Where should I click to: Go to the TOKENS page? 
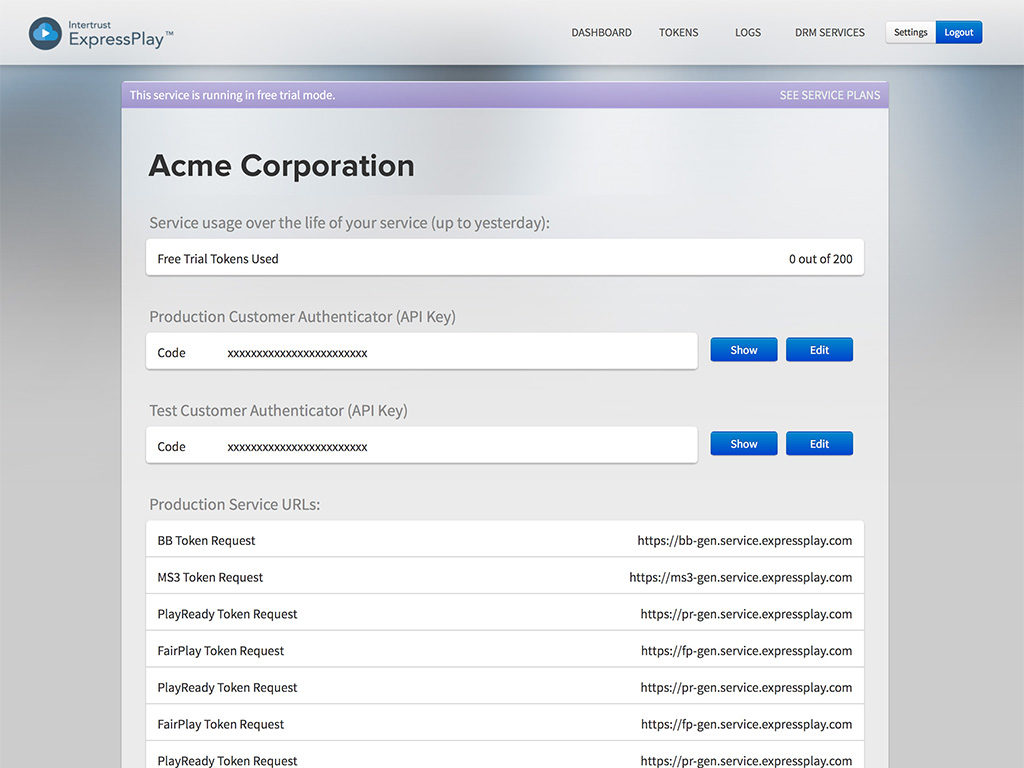(678, 33)
